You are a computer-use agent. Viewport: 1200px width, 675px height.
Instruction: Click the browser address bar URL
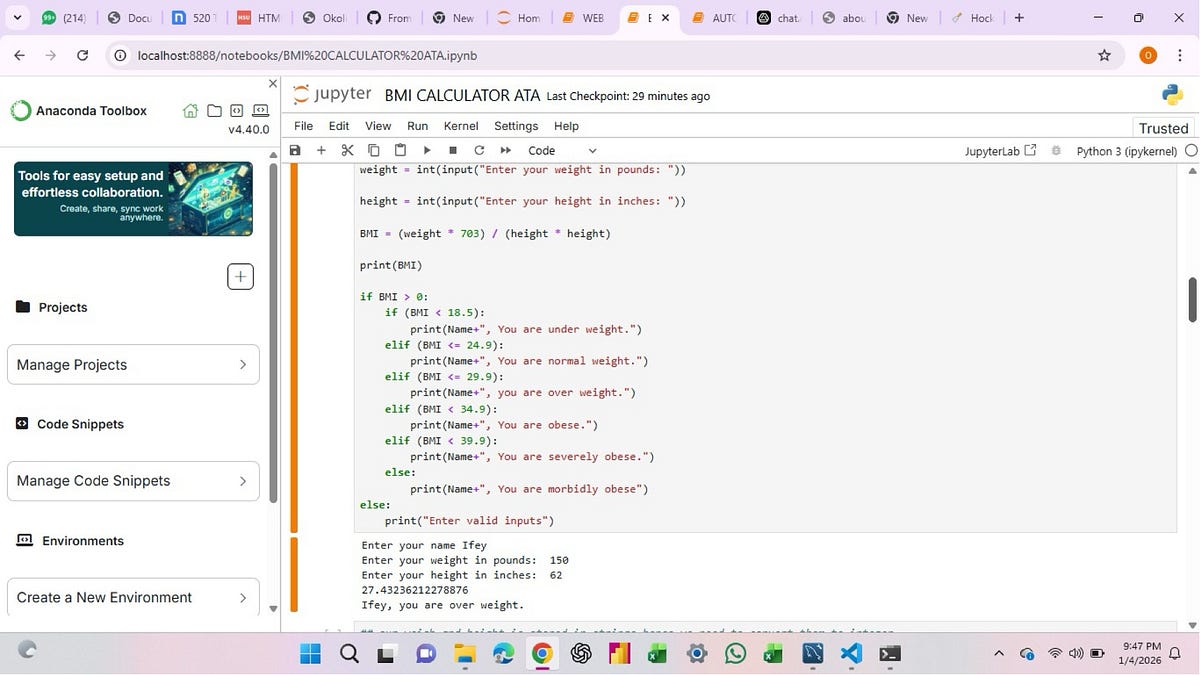coord(307,55)
